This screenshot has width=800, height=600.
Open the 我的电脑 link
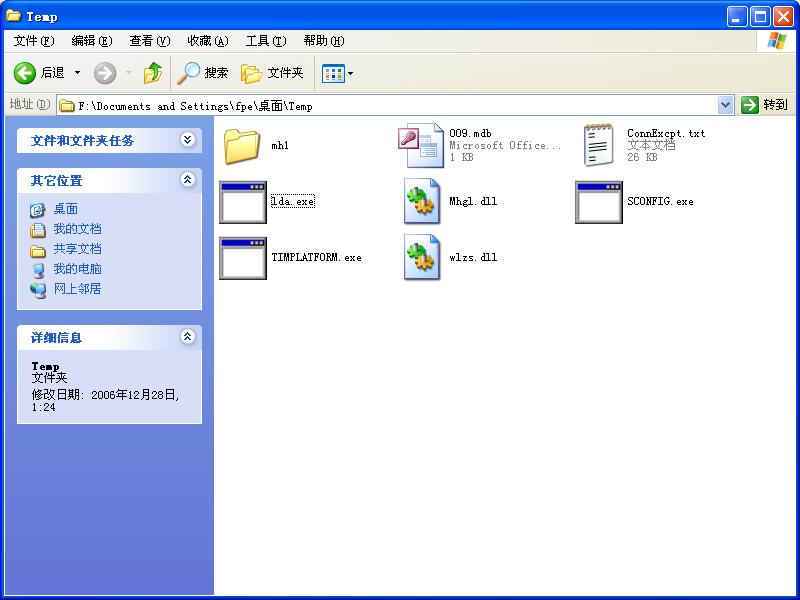click(x=78, y=268)
